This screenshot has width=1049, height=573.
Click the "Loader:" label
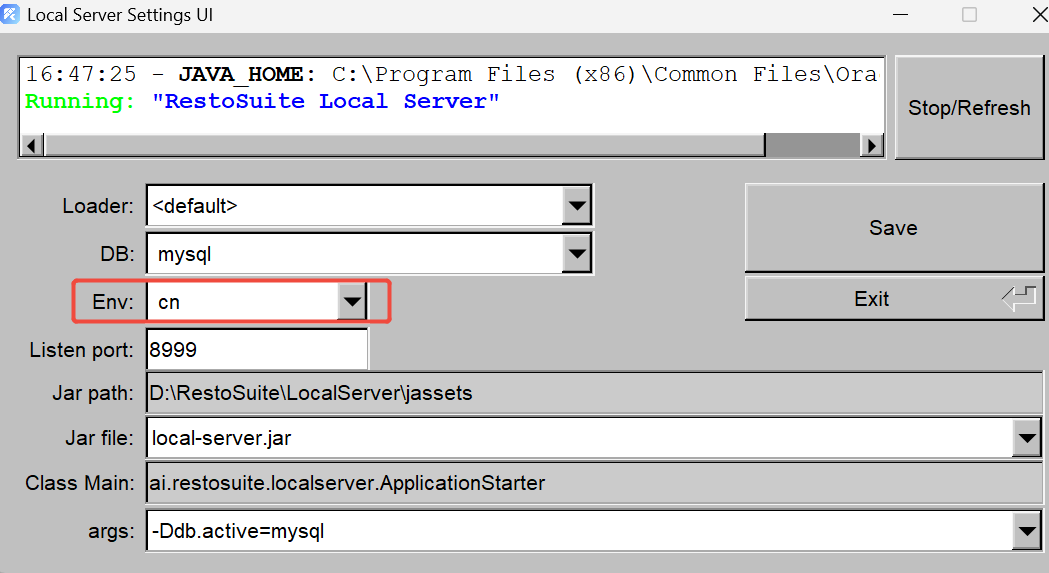point(98,206)
